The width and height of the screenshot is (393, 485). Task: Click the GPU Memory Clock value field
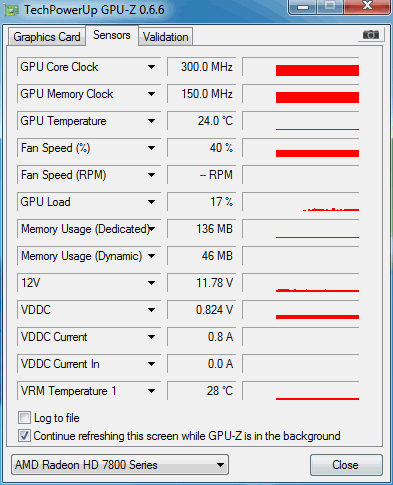[x=202, y=94]
